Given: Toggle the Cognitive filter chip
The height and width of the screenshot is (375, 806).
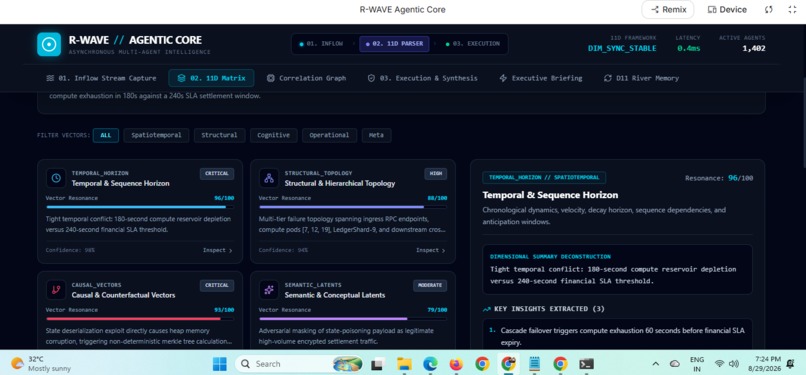Looking at the screenshot, I should (273, 136).
